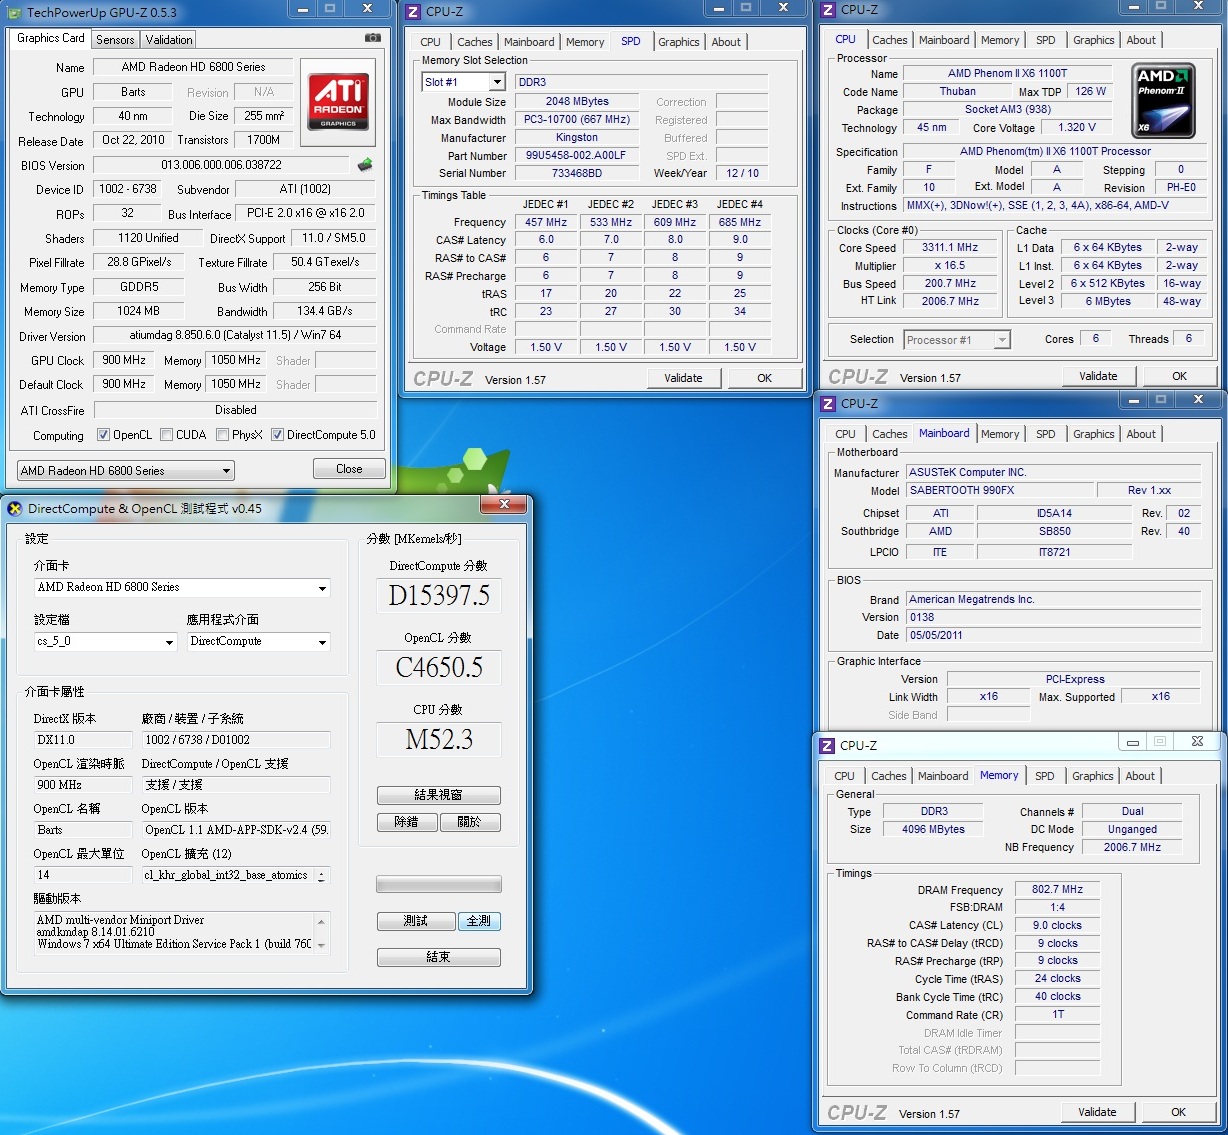Click the TechPowerUp GPU-Z title bar icon
Viewport: 1228px width, 1135px height.
pos(14,12)
